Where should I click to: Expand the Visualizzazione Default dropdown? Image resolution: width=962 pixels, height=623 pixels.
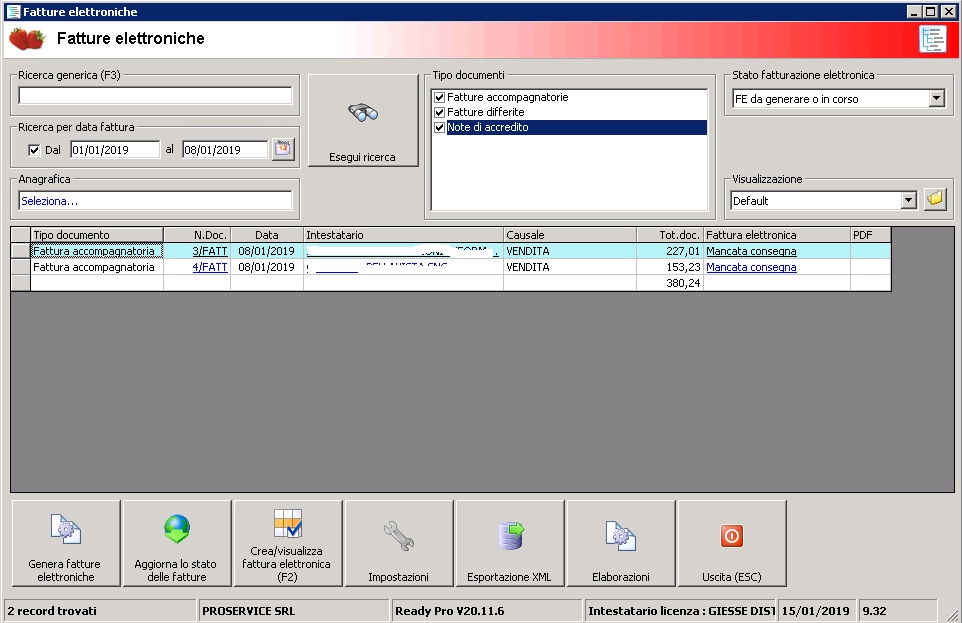[x=909, y=200]
